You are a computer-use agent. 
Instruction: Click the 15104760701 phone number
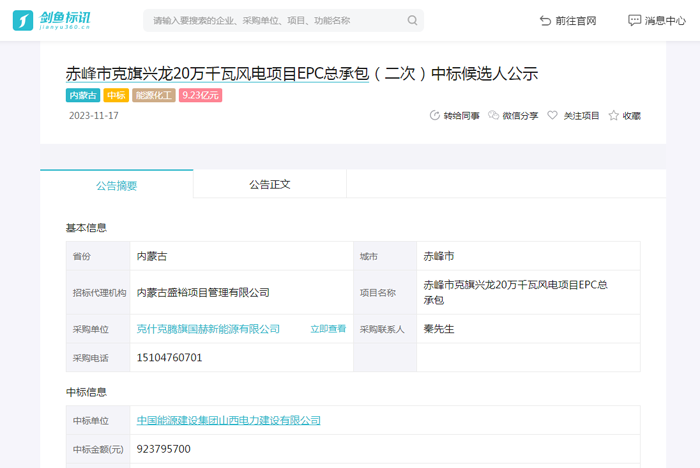pyautogui.click(x=169, y=357)
